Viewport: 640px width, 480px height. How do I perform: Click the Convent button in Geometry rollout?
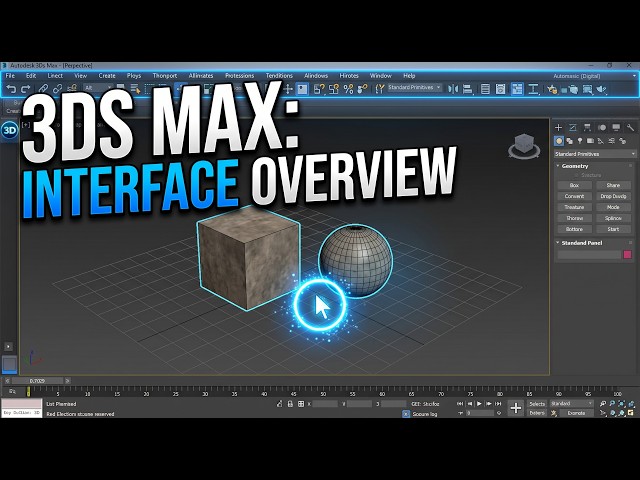point(574,196)
